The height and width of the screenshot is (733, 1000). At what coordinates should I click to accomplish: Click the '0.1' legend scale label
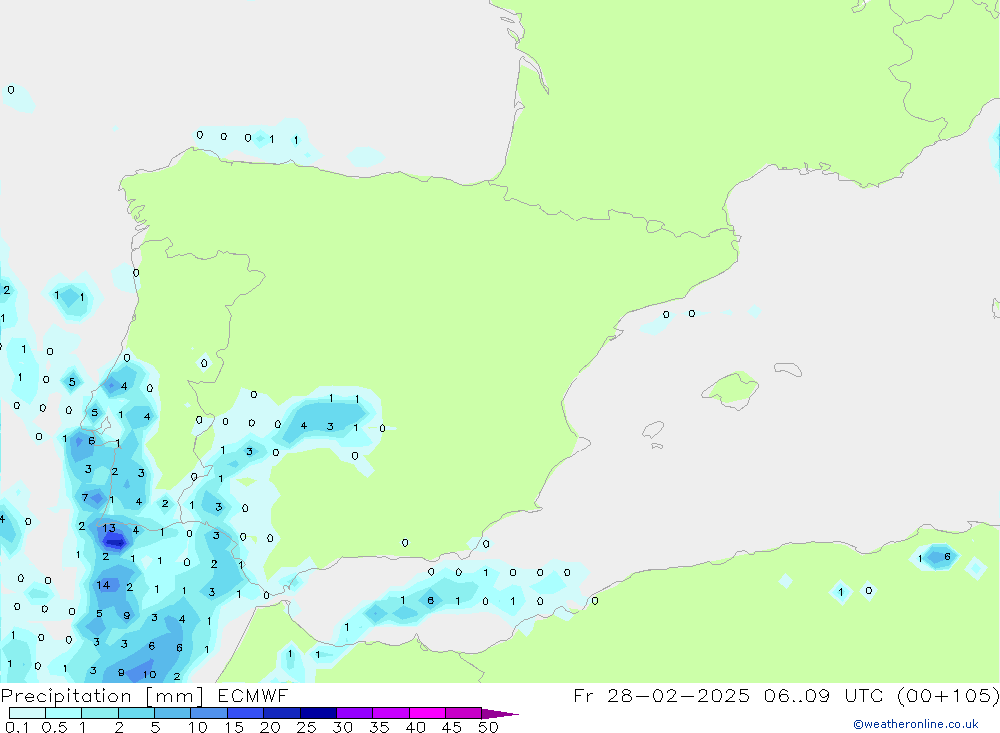point(17,727)
